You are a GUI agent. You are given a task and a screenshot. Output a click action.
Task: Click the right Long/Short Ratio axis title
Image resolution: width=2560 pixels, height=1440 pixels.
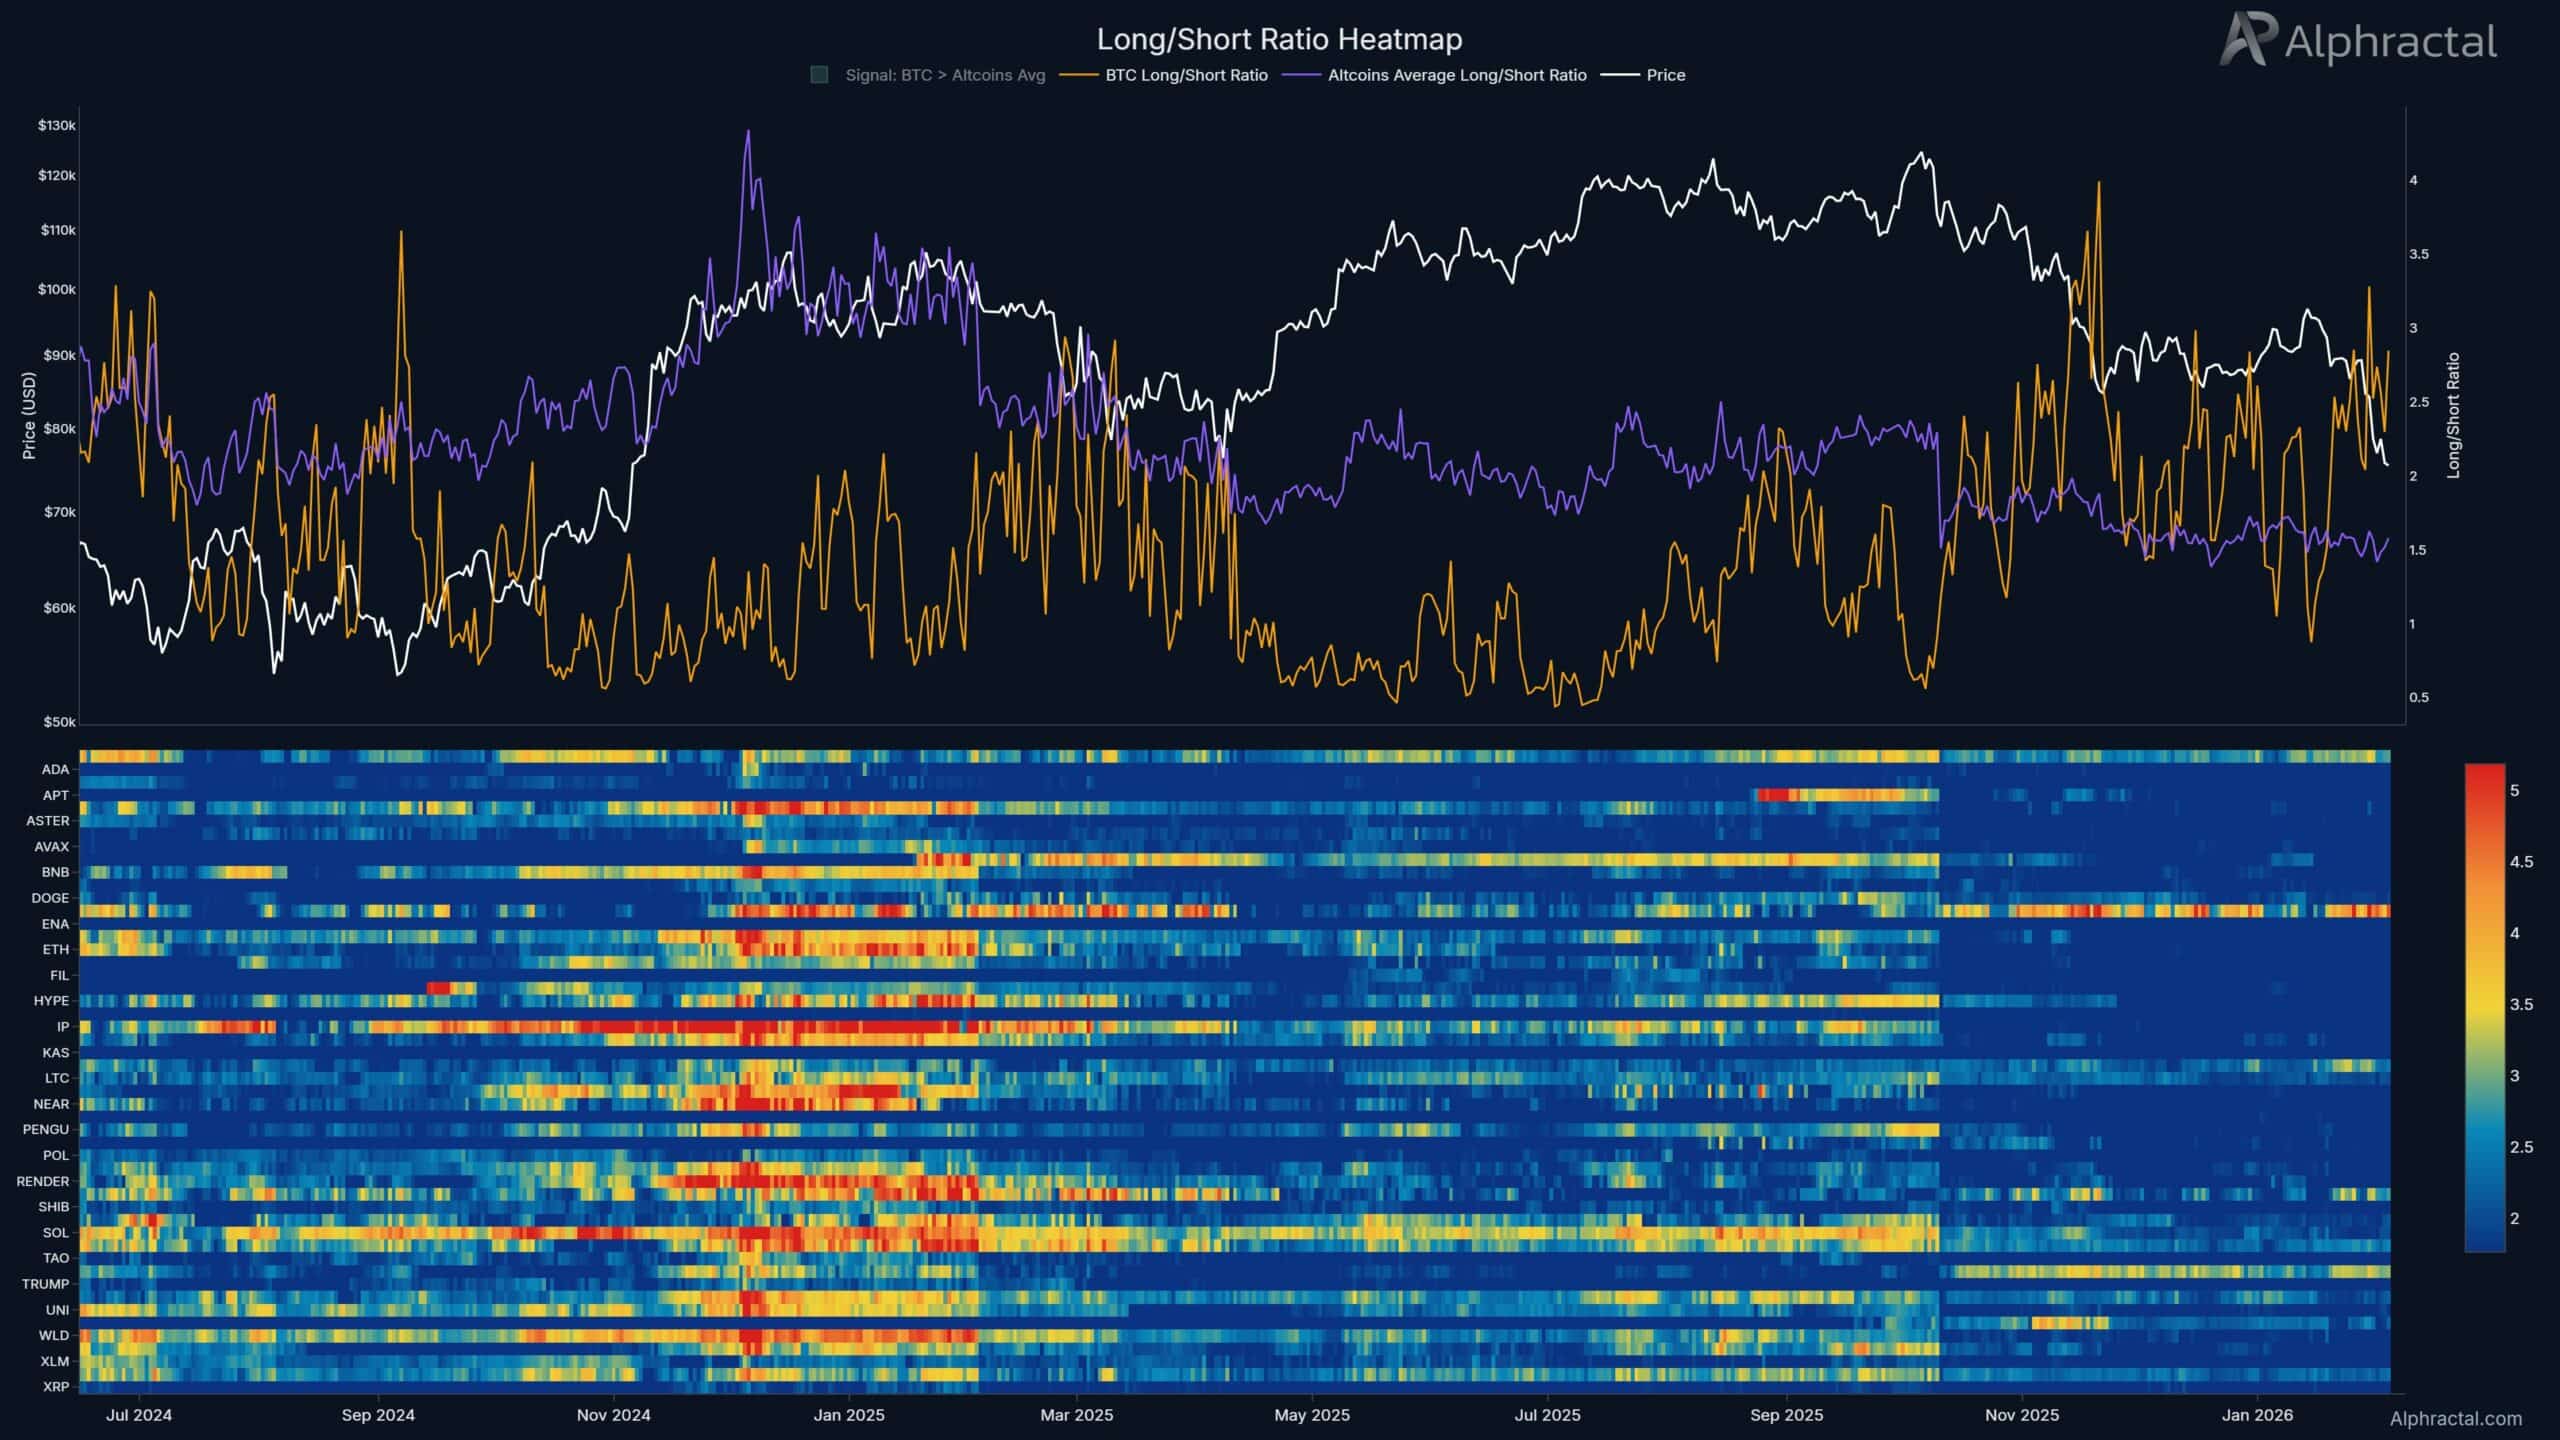[x=2453, y=416]
